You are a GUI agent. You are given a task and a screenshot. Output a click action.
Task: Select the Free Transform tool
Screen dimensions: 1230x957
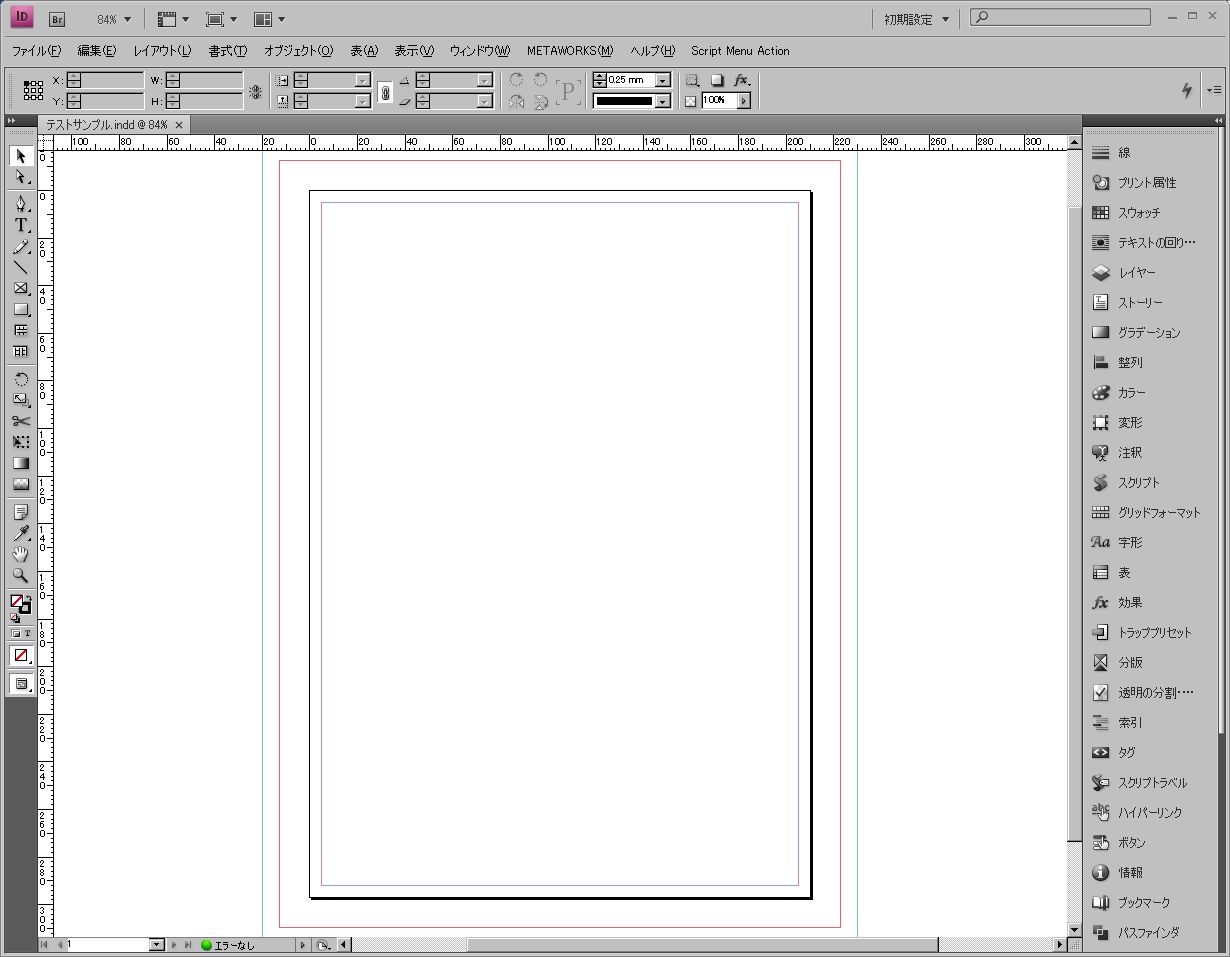(21, 442)
